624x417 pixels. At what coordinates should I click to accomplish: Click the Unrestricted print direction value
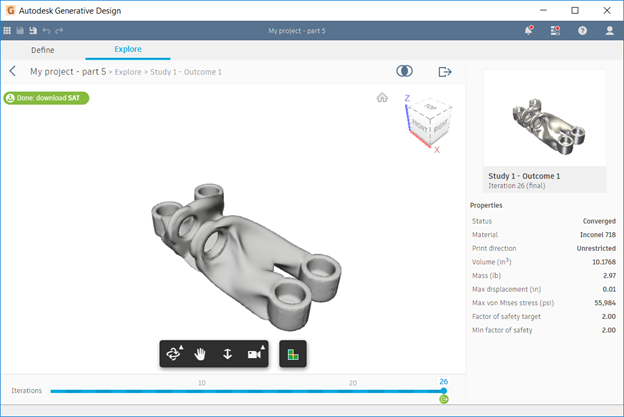coord(596,248)
